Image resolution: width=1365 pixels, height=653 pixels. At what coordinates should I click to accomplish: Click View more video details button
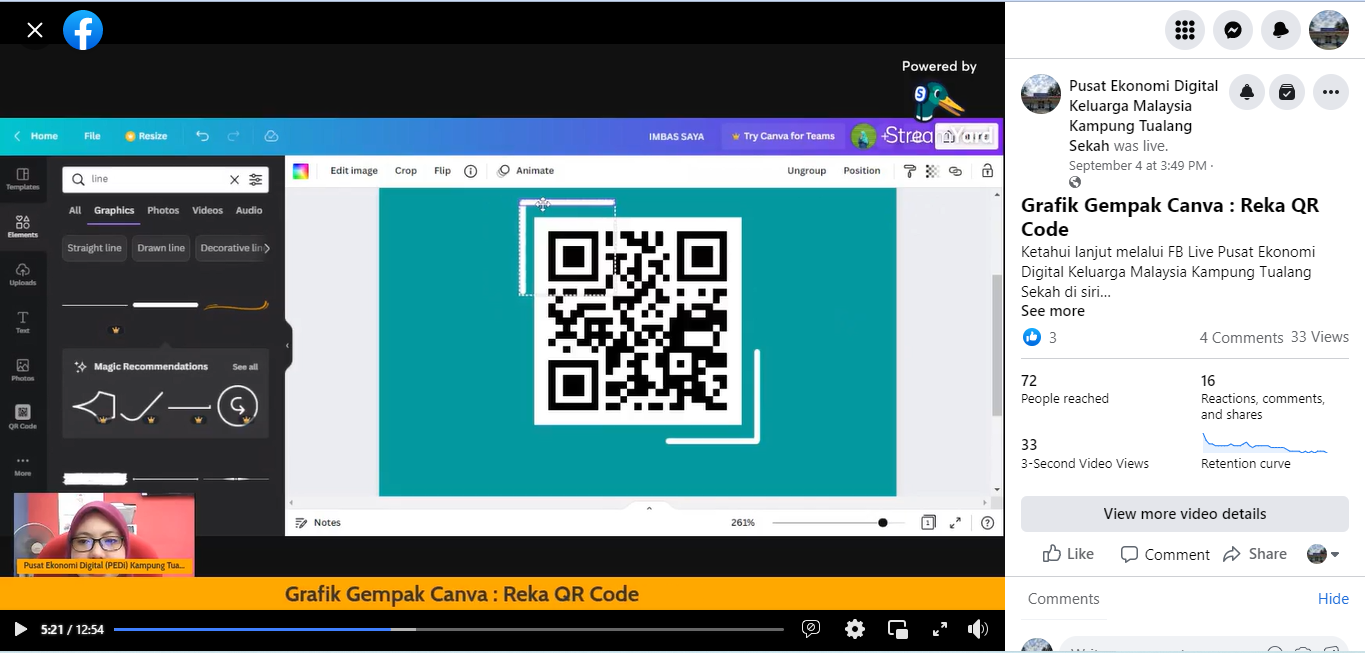(1185, 514)
